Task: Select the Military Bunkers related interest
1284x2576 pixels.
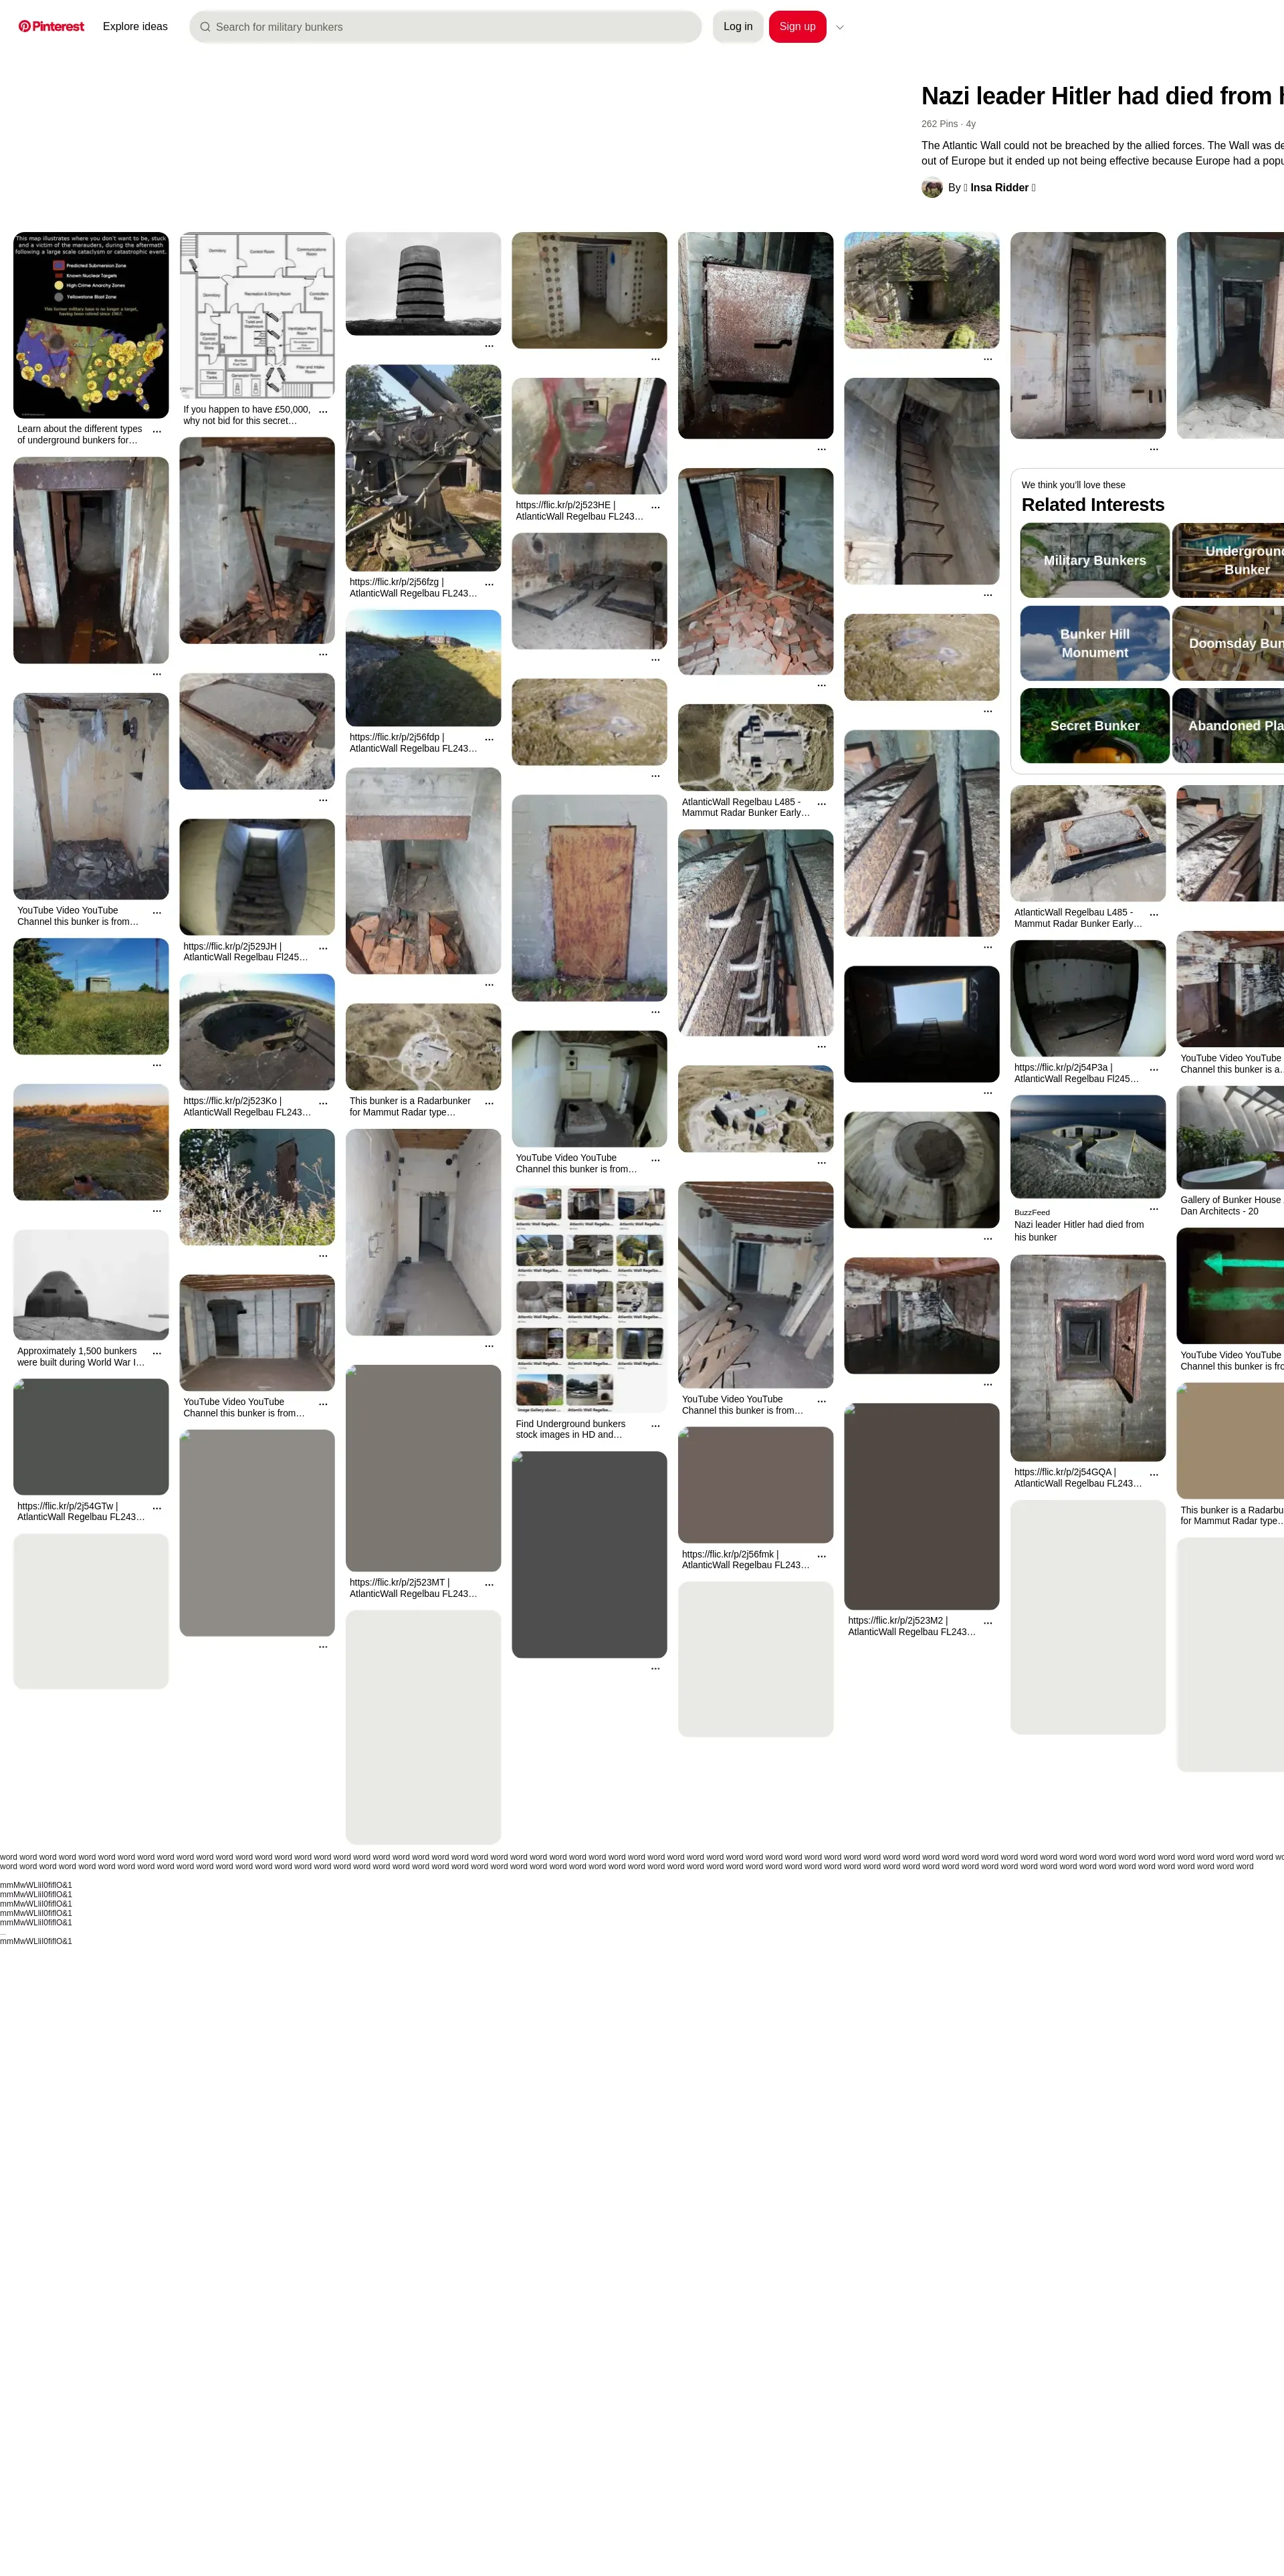Action: pos(1095,561)
